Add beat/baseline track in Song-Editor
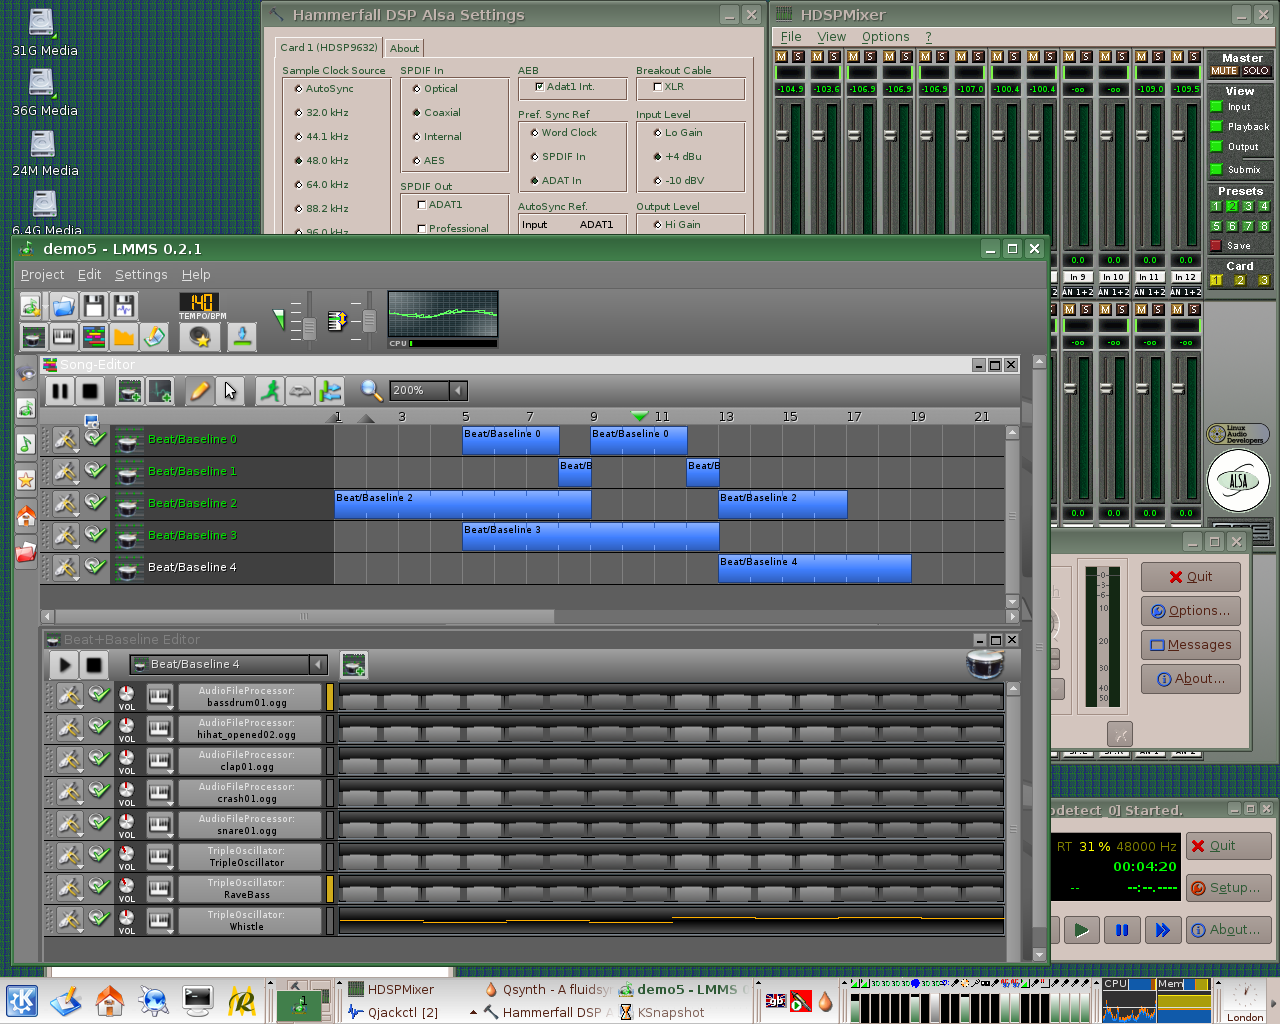The image size is (1280, 1024). [129, 391]
